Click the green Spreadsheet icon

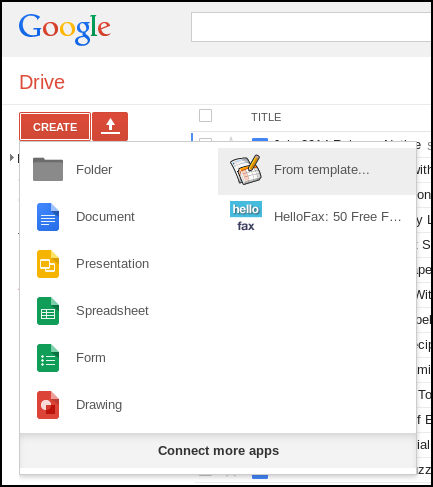tap(48, 311)
